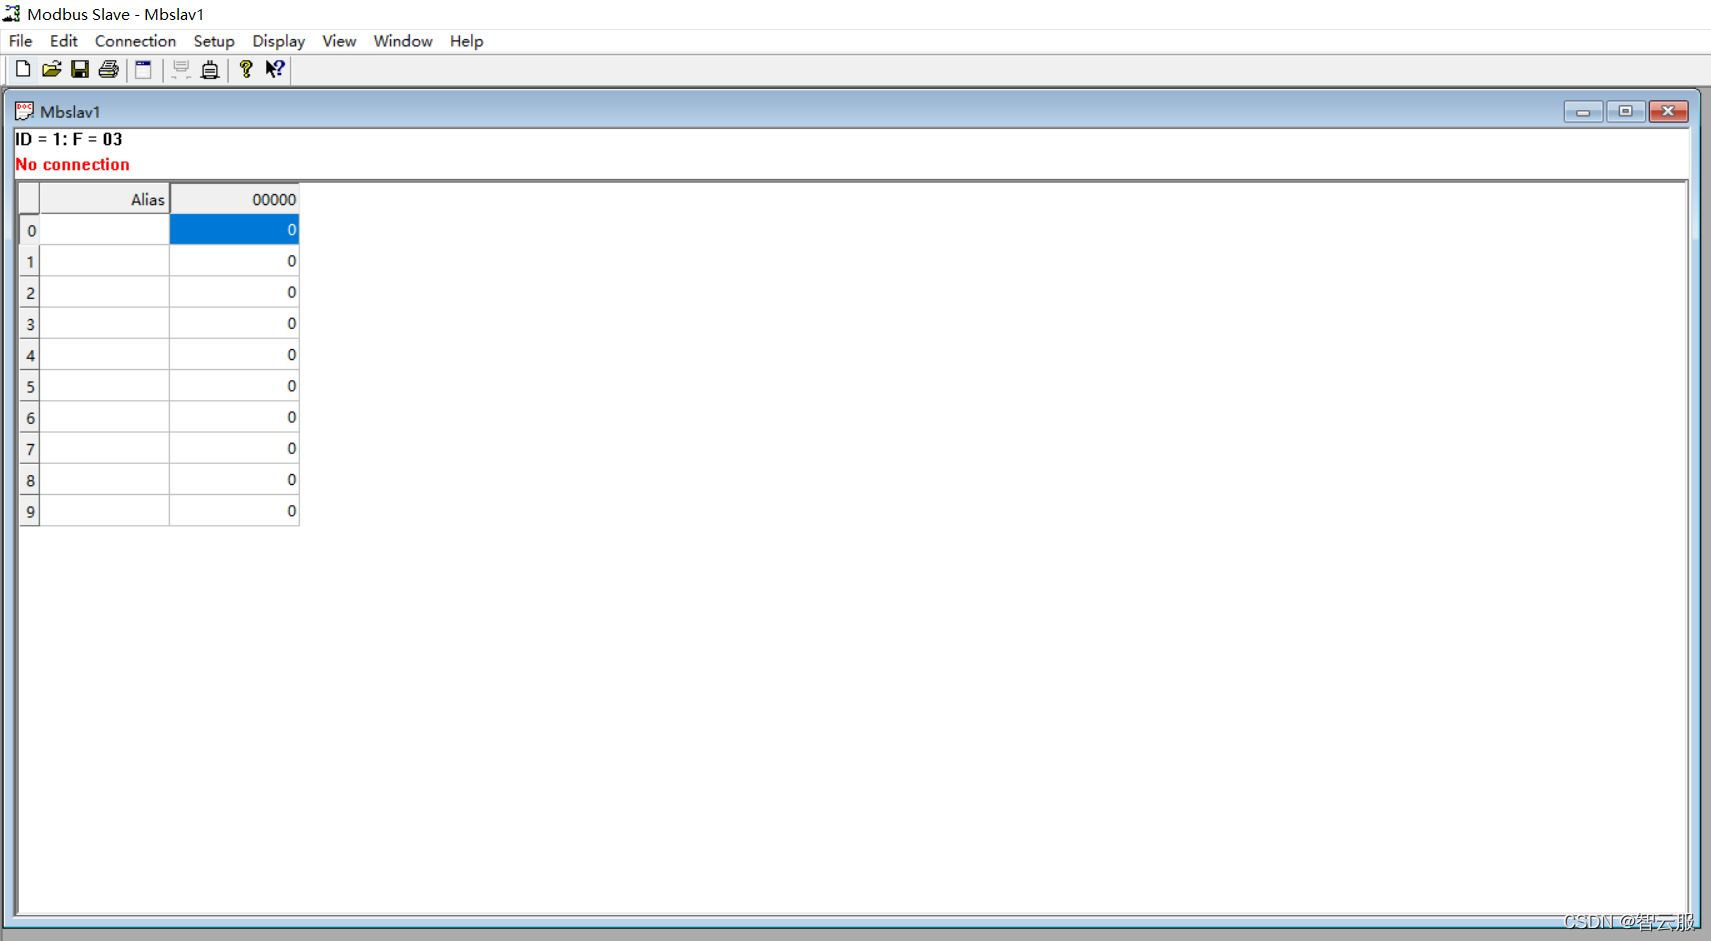
Task: Select the value cell in row 6
Action: (x=234, y=417)
